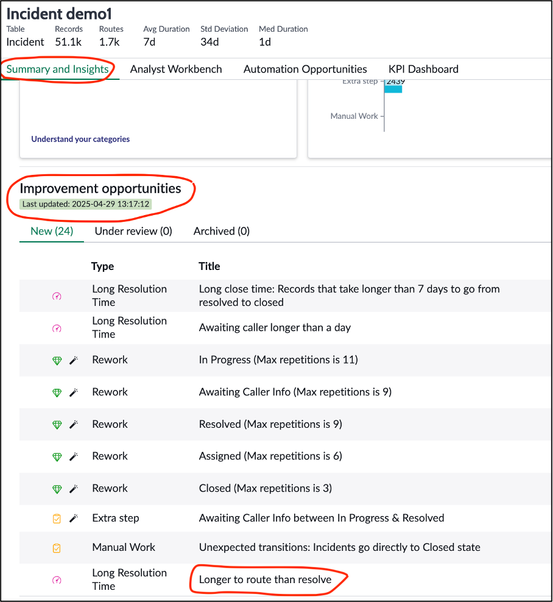Follow the Understand your categories link

click(80, 139)
